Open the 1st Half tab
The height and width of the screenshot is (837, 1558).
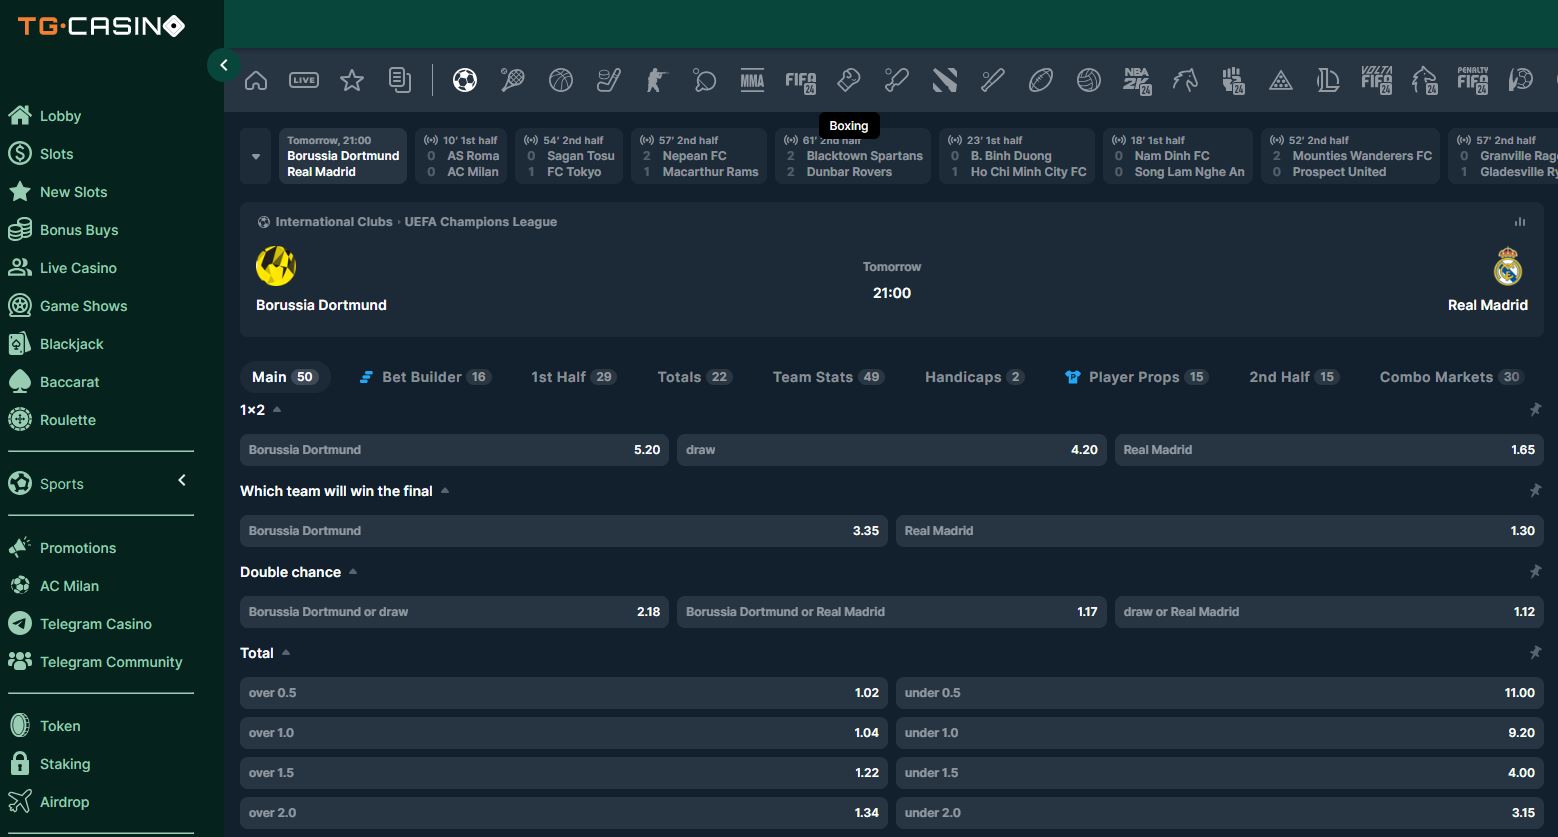click(573, 377)
